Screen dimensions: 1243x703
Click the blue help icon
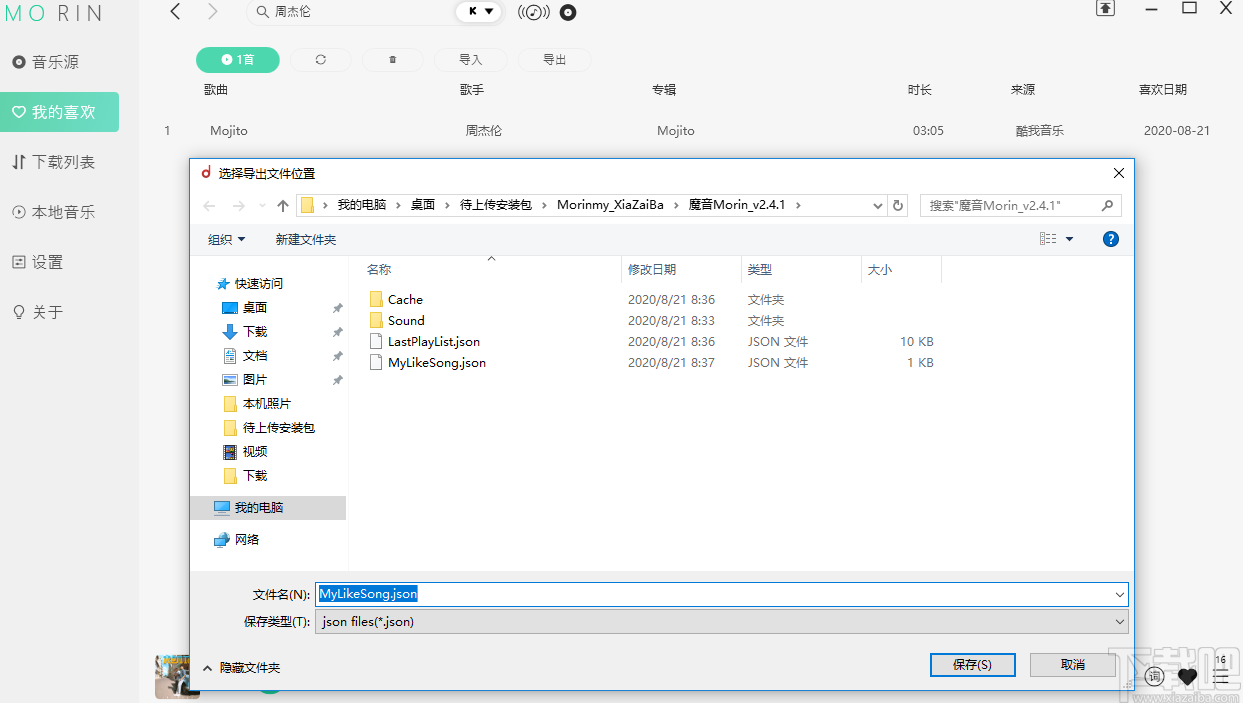tap(1110, 239)
